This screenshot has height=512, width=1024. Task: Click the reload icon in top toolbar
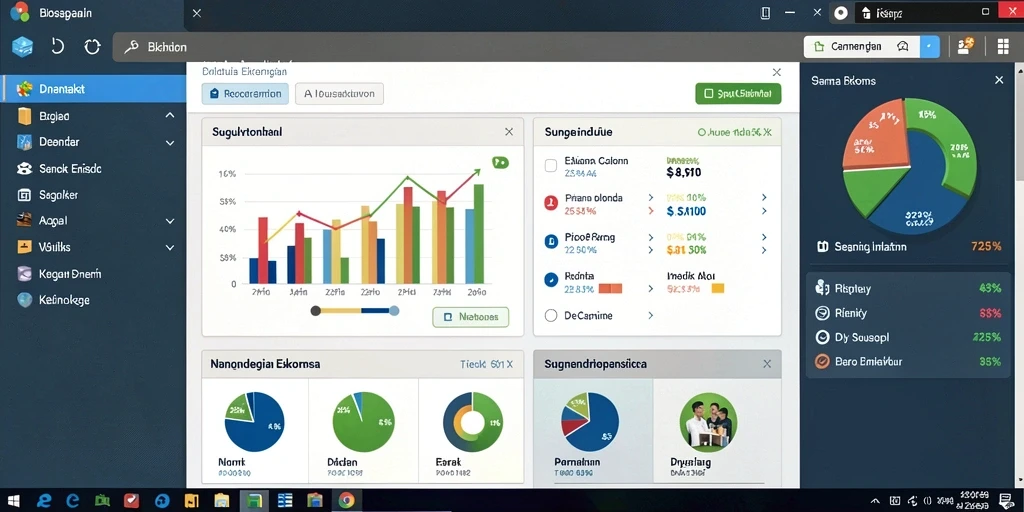tap(92, 47)
